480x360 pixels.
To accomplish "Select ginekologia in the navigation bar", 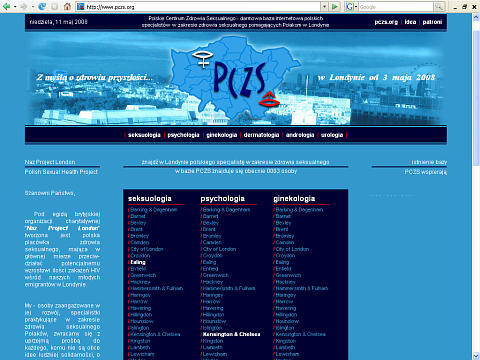I will pos(222,135).
